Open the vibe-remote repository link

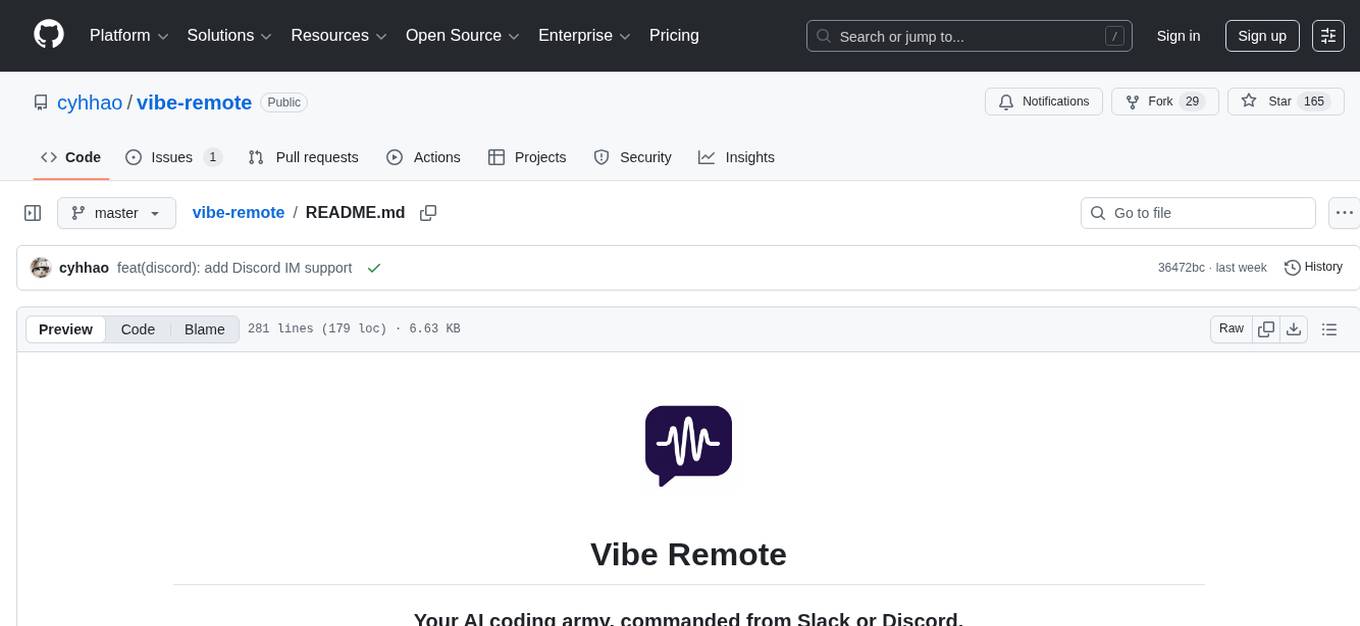pyautogui.click(x=194, y=102)
